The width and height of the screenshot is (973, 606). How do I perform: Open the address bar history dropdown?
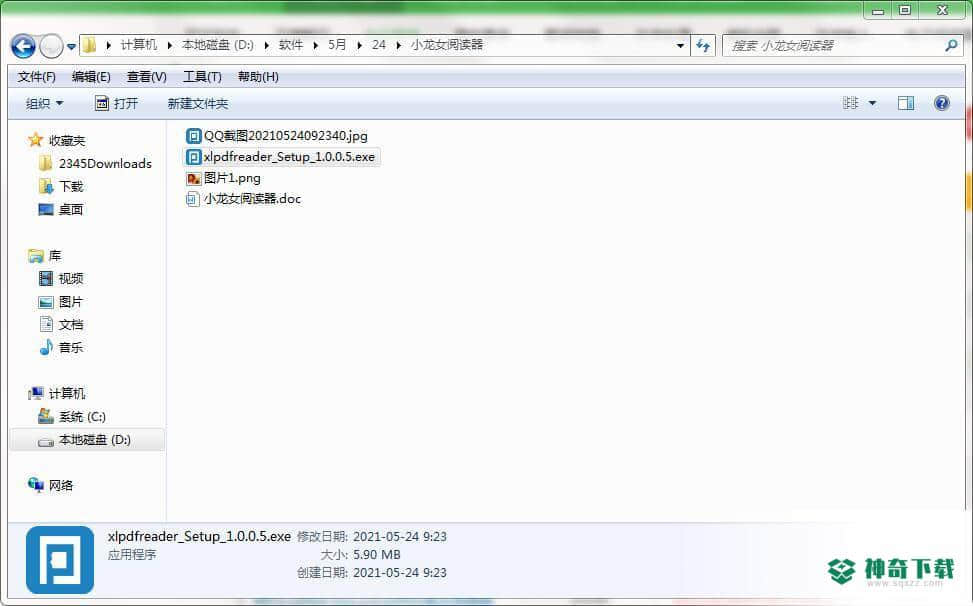(x=680, y=46)
